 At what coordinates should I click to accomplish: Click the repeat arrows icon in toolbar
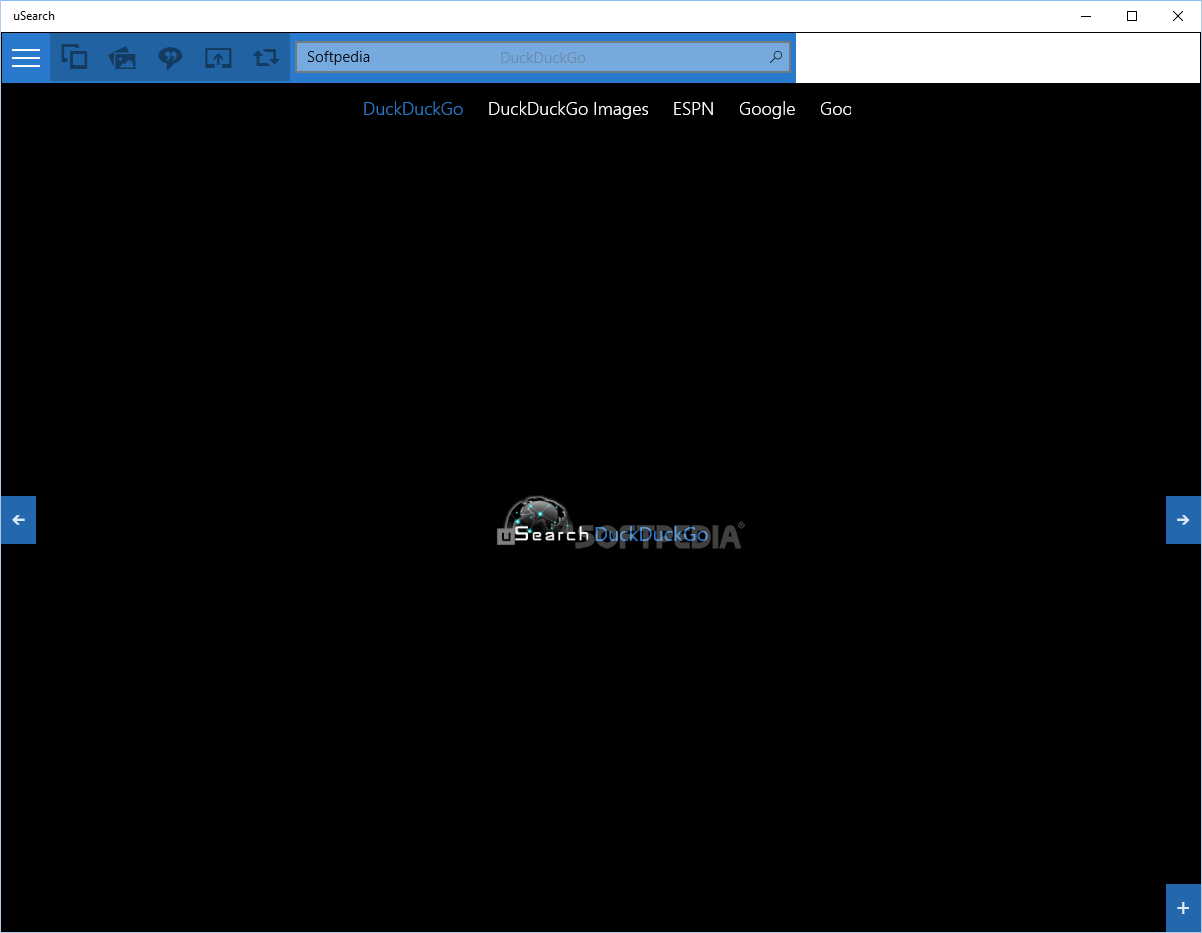pyautogui.click(x=266, y=58)
